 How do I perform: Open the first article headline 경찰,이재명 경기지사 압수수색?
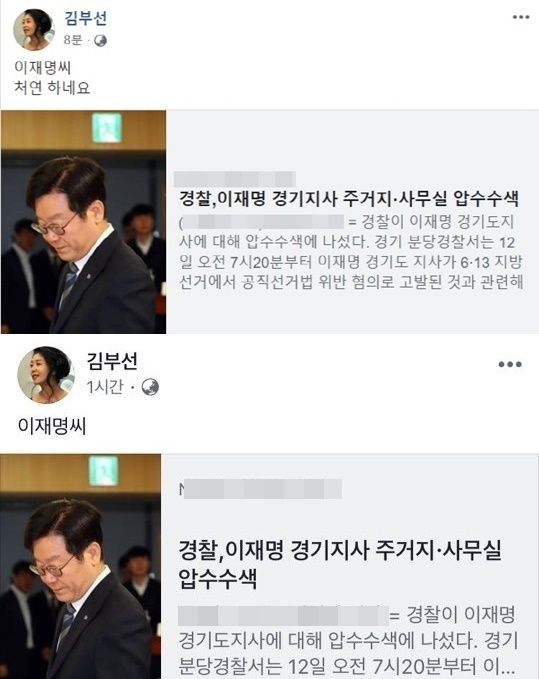[x=349, y=199]
